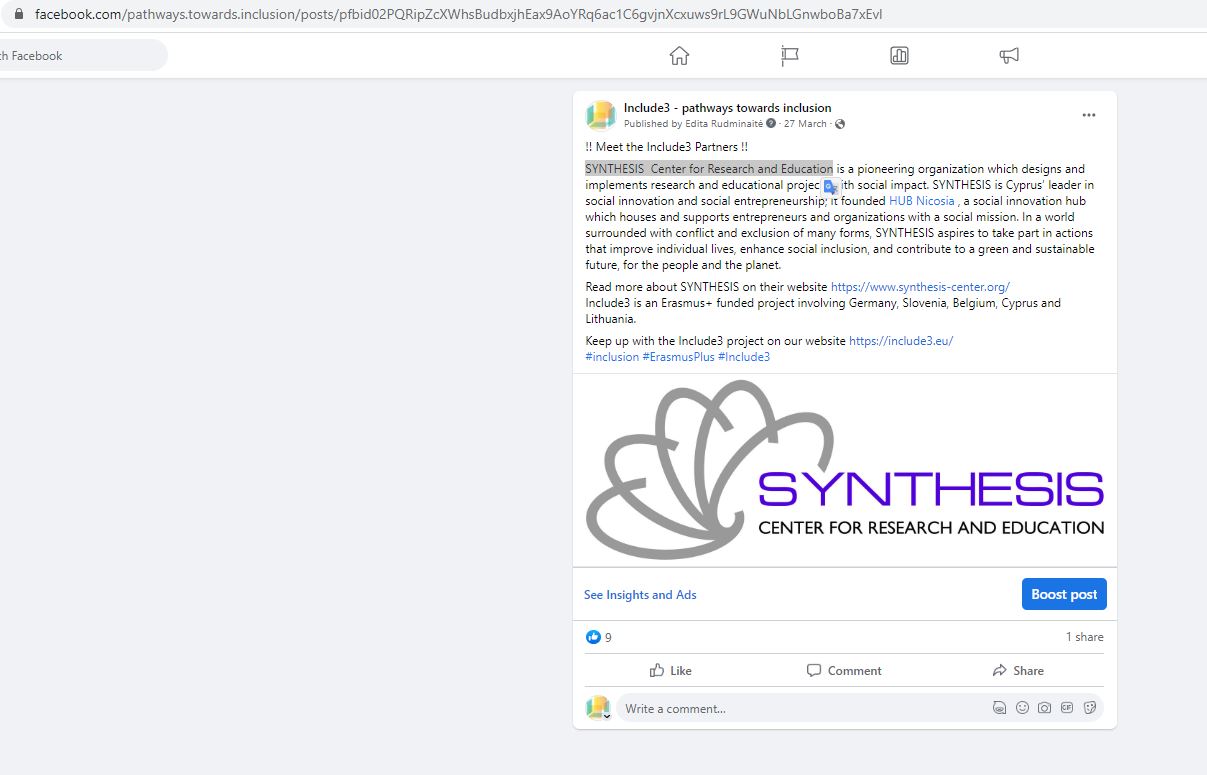Insert avatar sticker in comment

coord(999,708)
